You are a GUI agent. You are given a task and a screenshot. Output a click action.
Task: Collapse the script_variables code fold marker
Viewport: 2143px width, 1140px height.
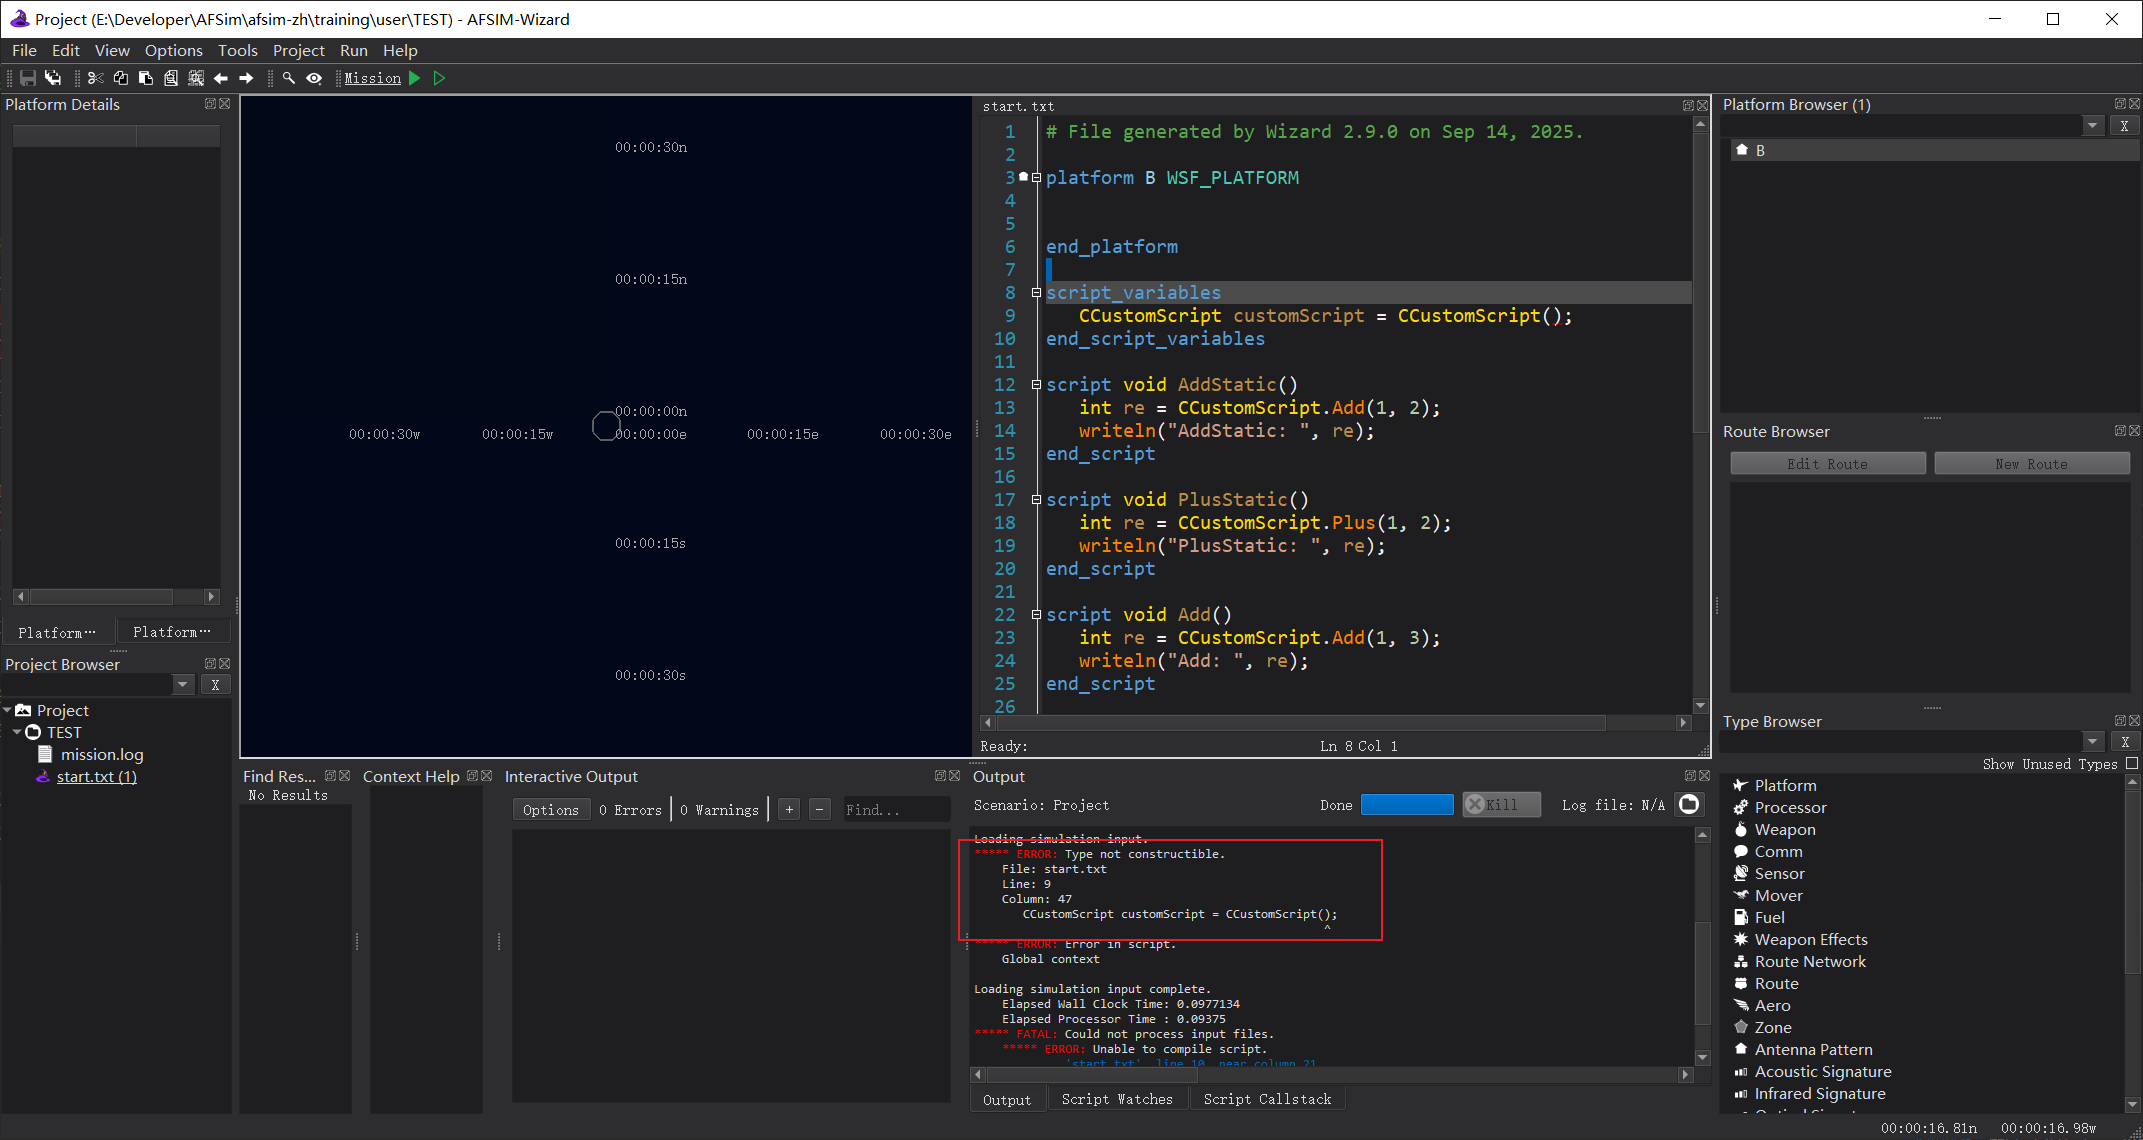click(x=1036, y=293)
